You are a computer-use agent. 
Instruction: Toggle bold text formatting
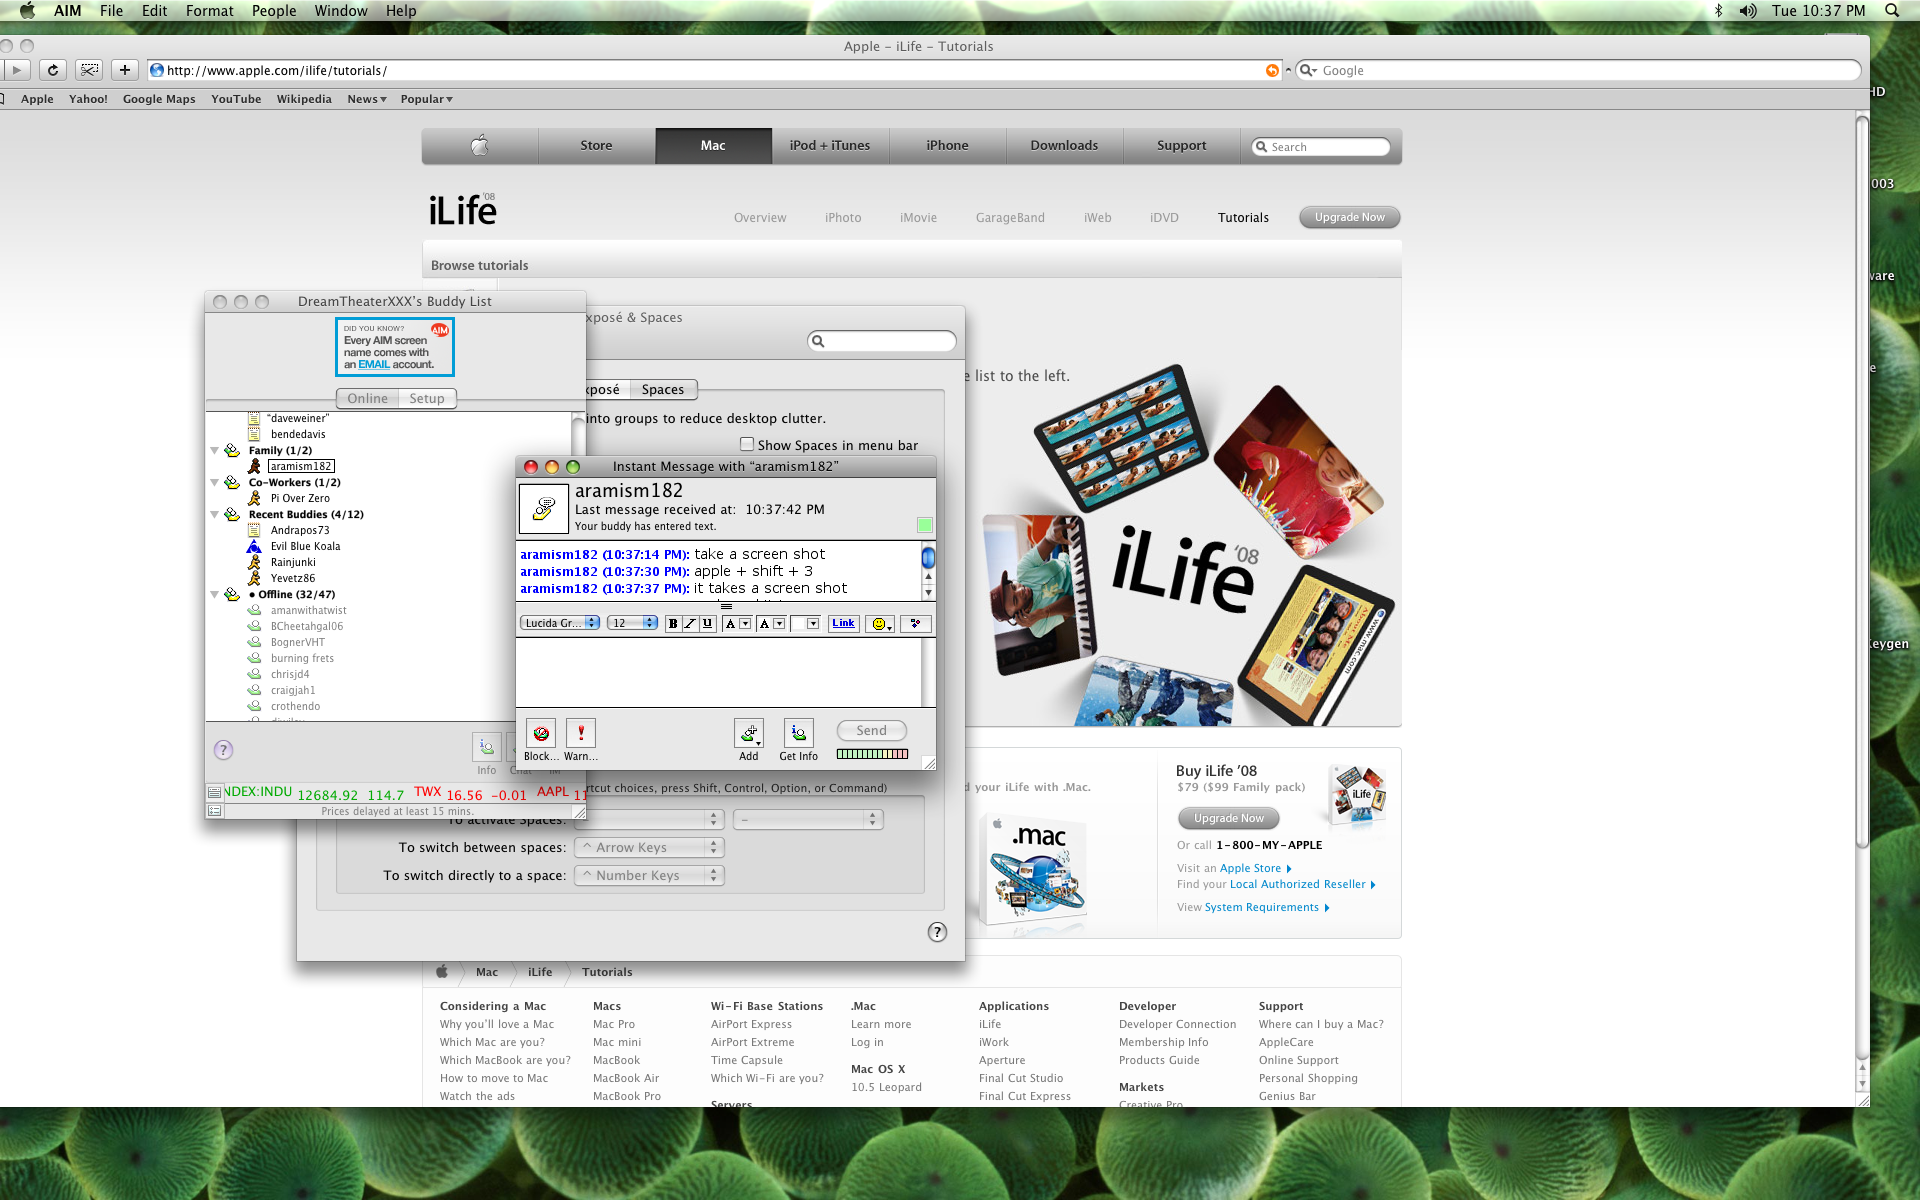(x=672, y=623)
